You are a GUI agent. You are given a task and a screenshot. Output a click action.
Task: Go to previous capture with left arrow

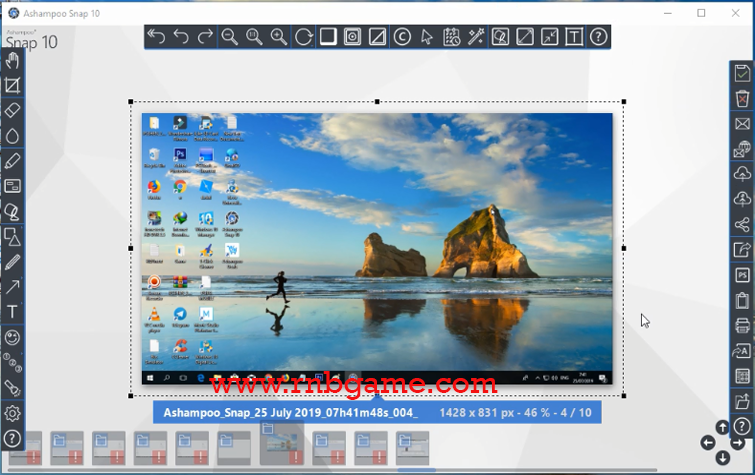[x=708, y=443]
